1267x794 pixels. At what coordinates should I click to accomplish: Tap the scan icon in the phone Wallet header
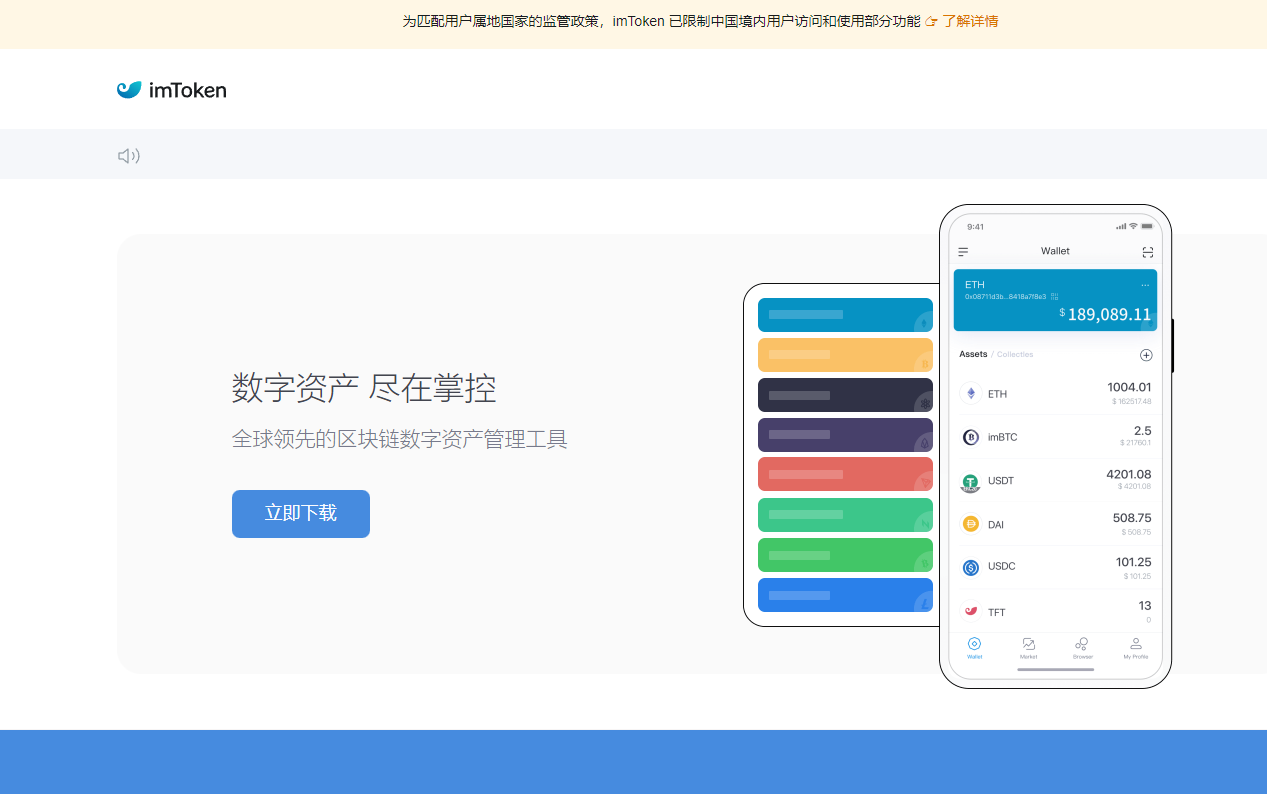click(1148, 252)
